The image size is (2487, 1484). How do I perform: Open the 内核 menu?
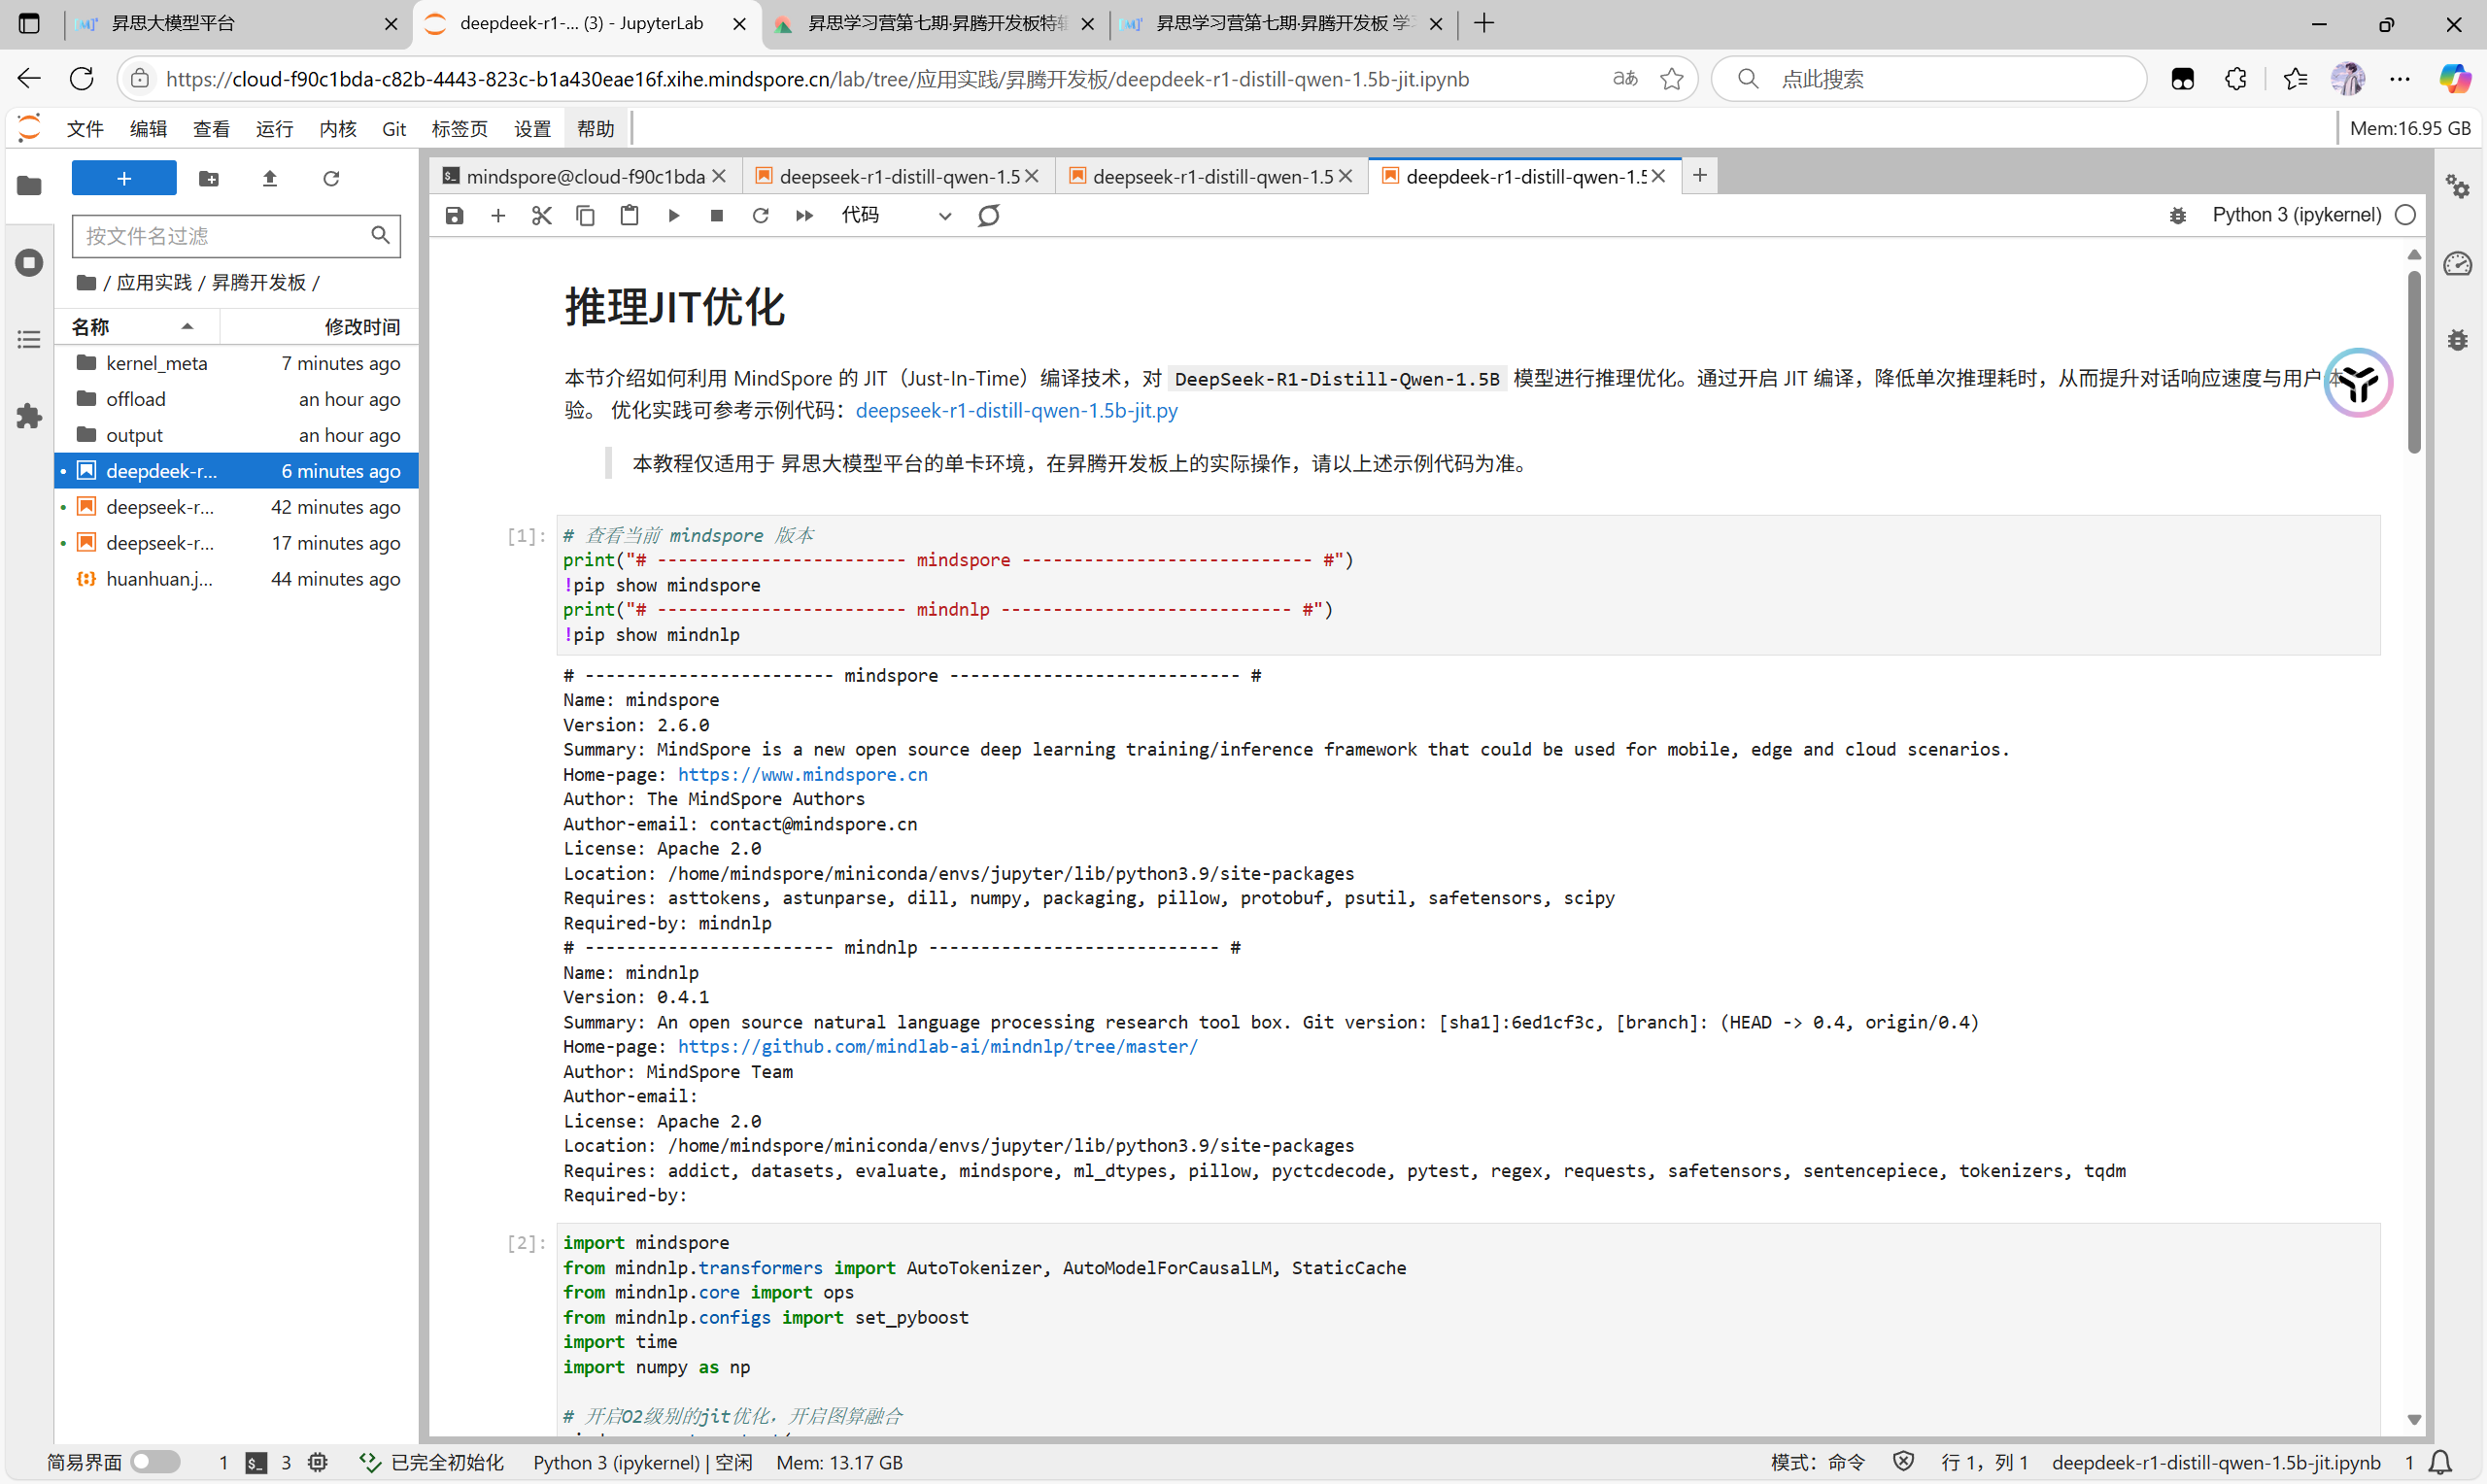tap(337, 128)
